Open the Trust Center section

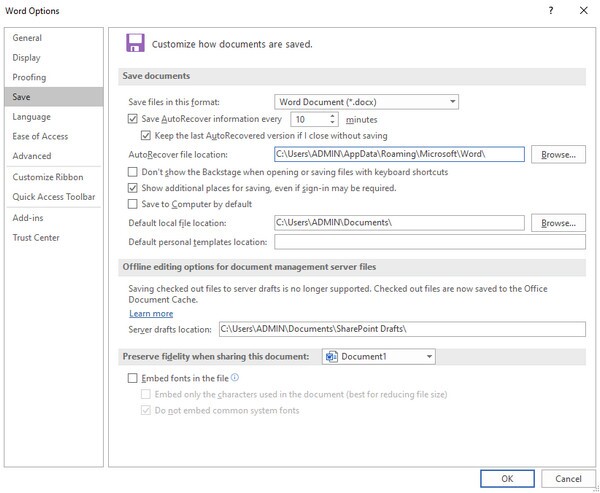point(36,237)
